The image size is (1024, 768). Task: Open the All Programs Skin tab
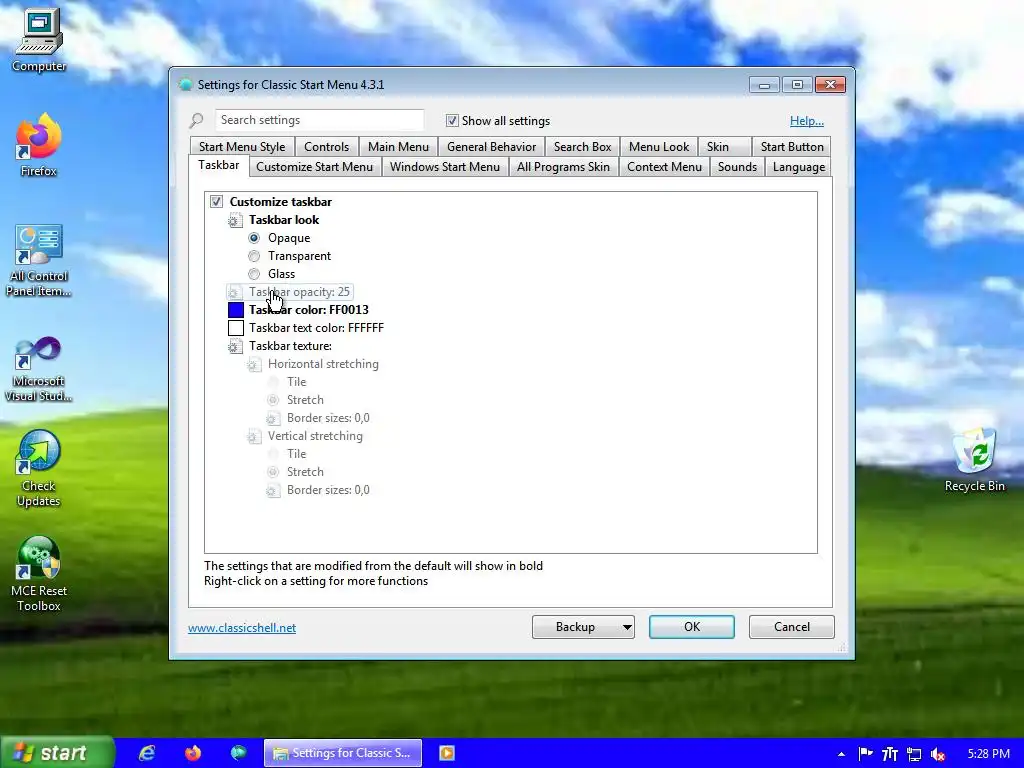tap(563, 167)
